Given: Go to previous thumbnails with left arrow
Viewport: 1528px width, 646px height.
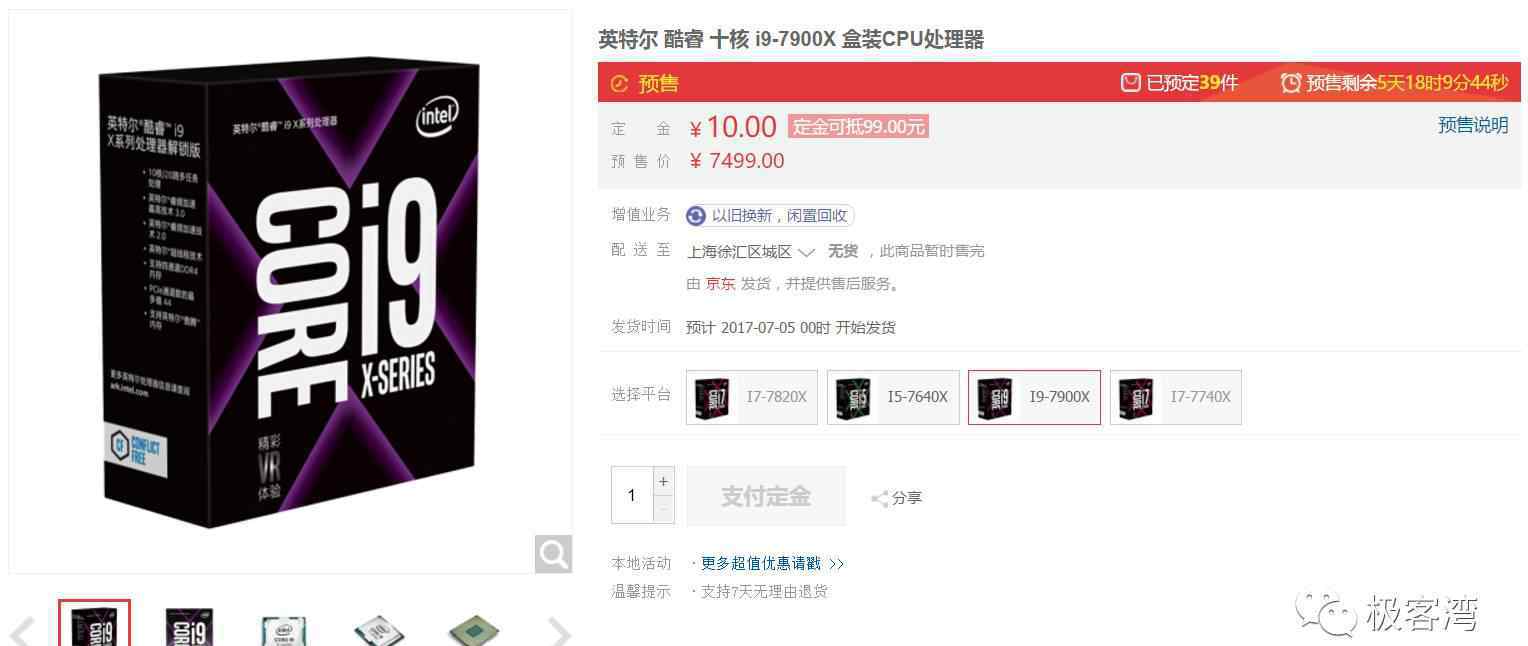Looking at the screenshot, I should [x=22, y=632].
